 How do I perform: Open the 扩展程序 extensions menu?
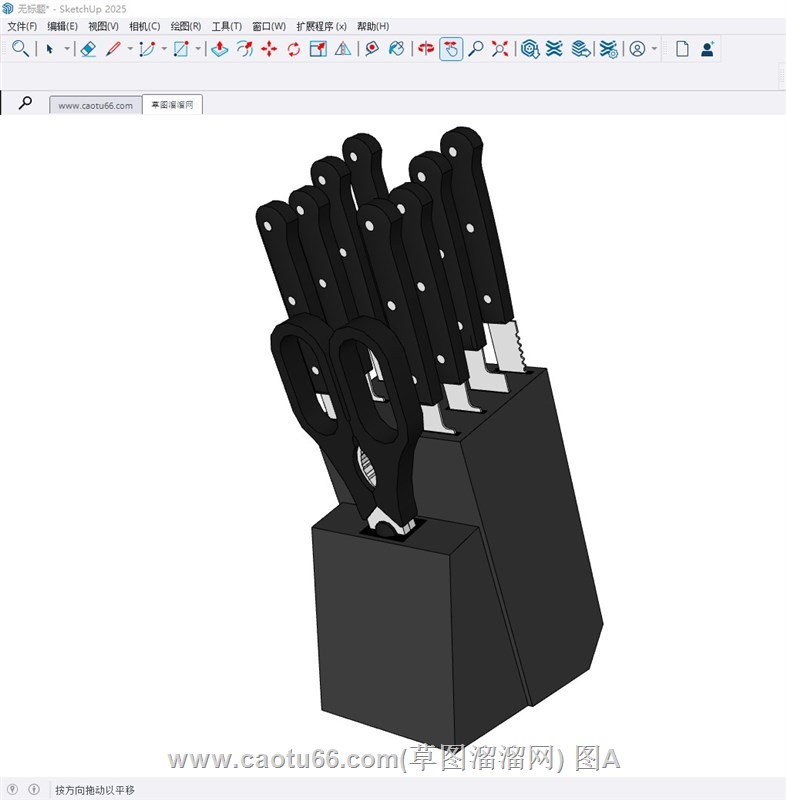321,26
